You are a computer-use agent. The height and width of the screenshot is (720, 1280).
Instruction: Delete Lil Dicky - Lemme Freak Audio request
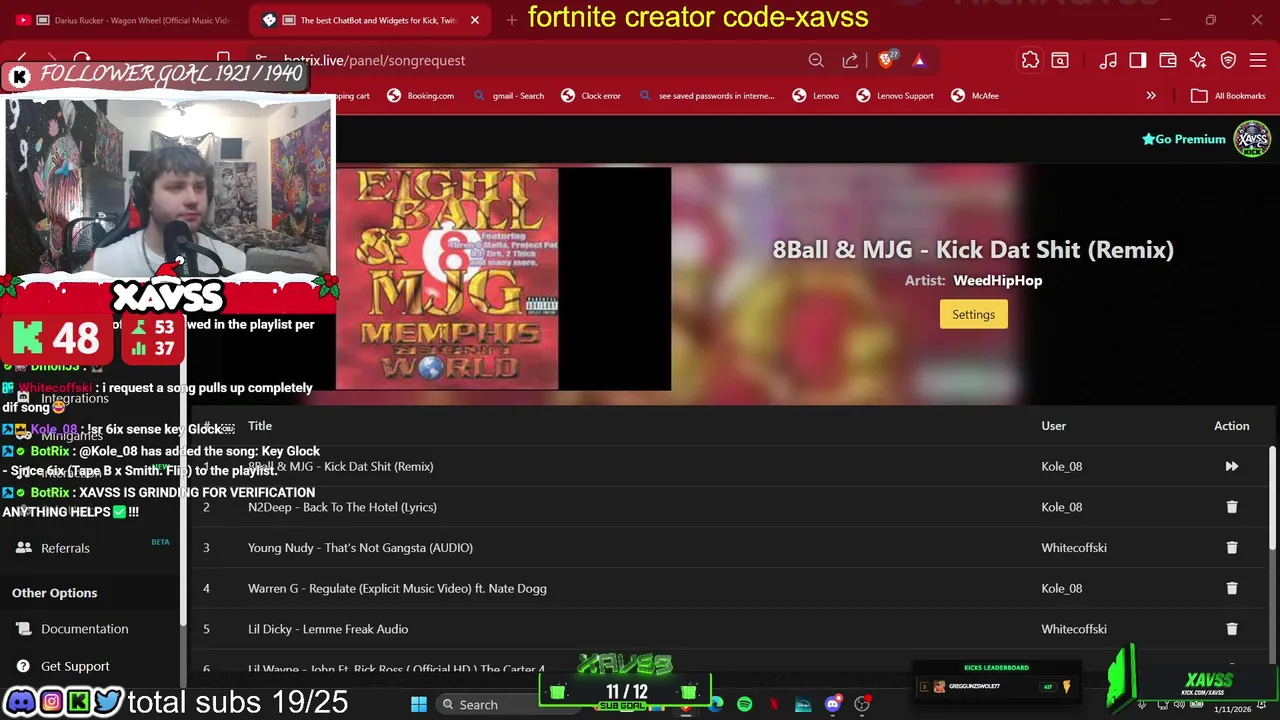(1231, 629)
